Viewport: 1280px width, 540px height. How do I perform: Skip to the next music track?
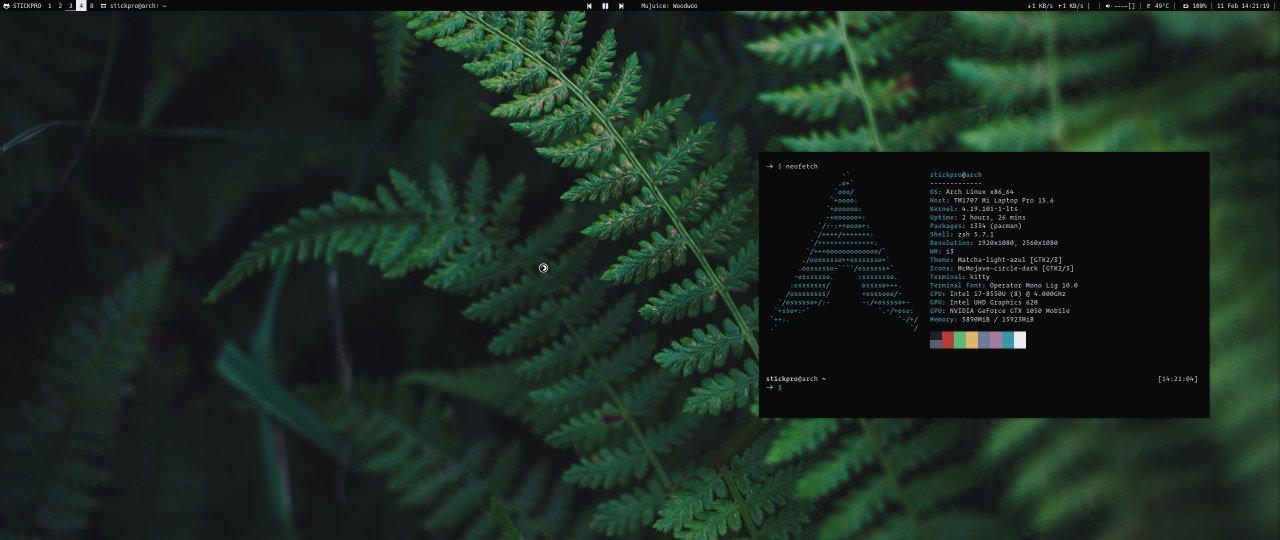[x=621, y=6]
